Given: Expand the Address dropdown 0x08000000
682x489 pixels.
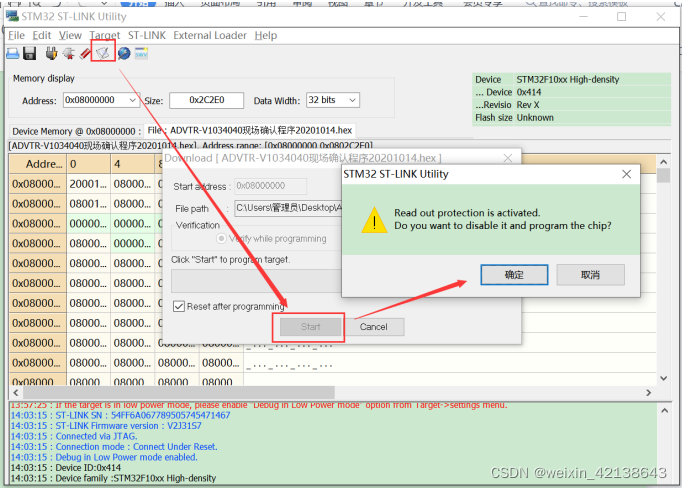Looking at the screenshot, I should point(132,100).
